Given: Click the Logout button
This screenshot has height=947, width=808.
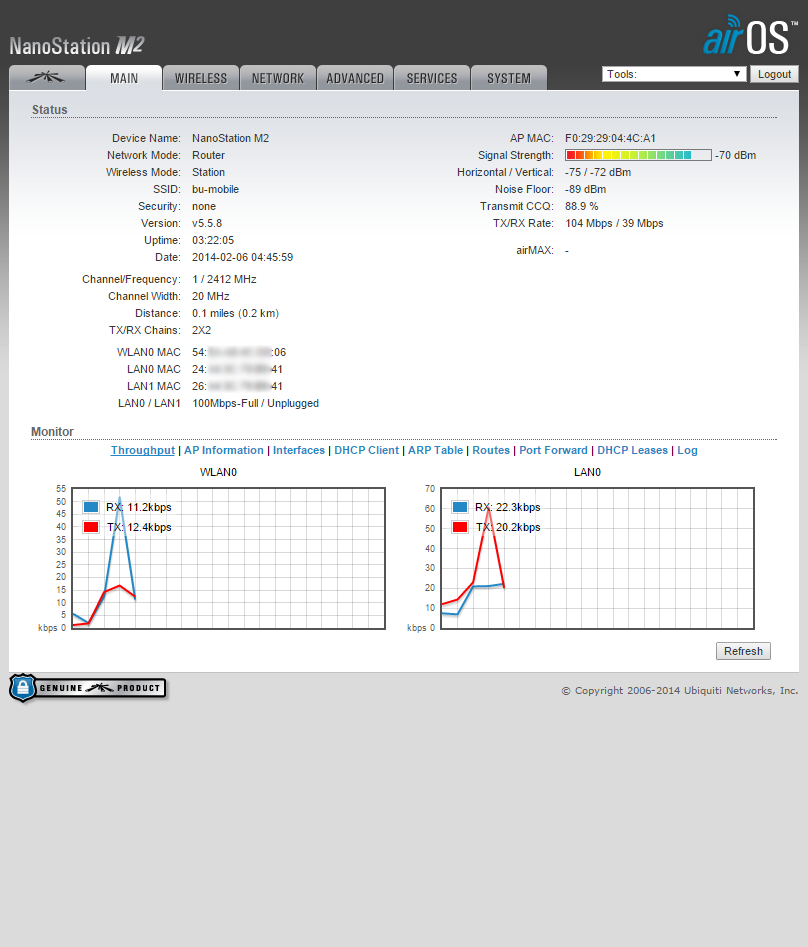Looking at the screenshot, I should (774, 74).
